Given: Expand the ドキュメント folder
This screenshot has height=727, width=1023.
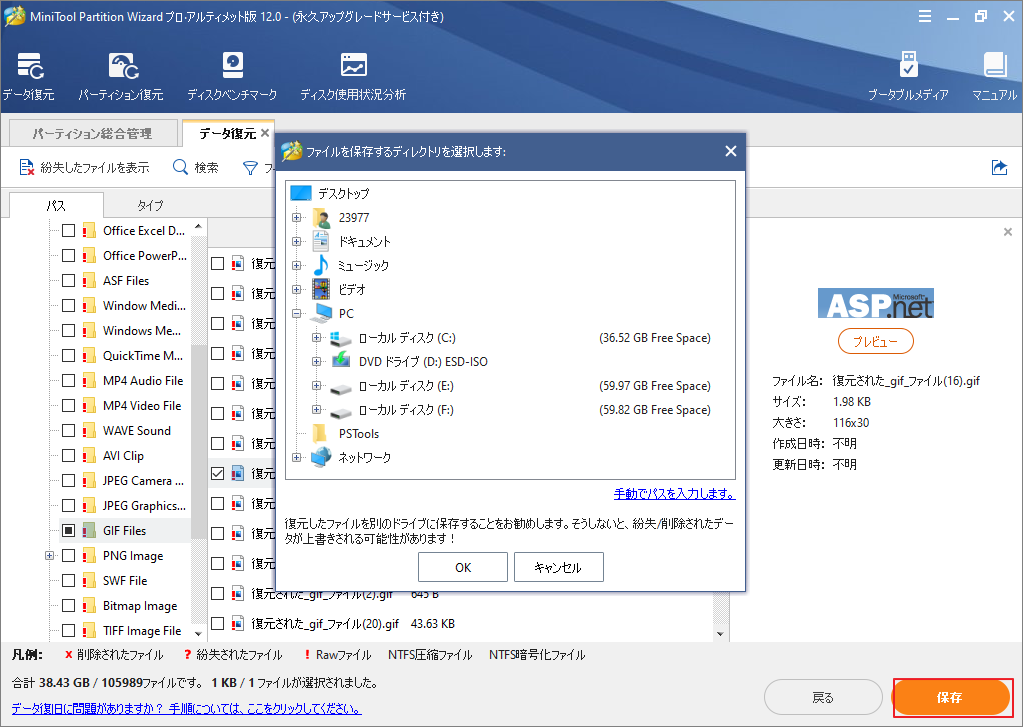Looking at the screenshot, I should coord(295,241).
